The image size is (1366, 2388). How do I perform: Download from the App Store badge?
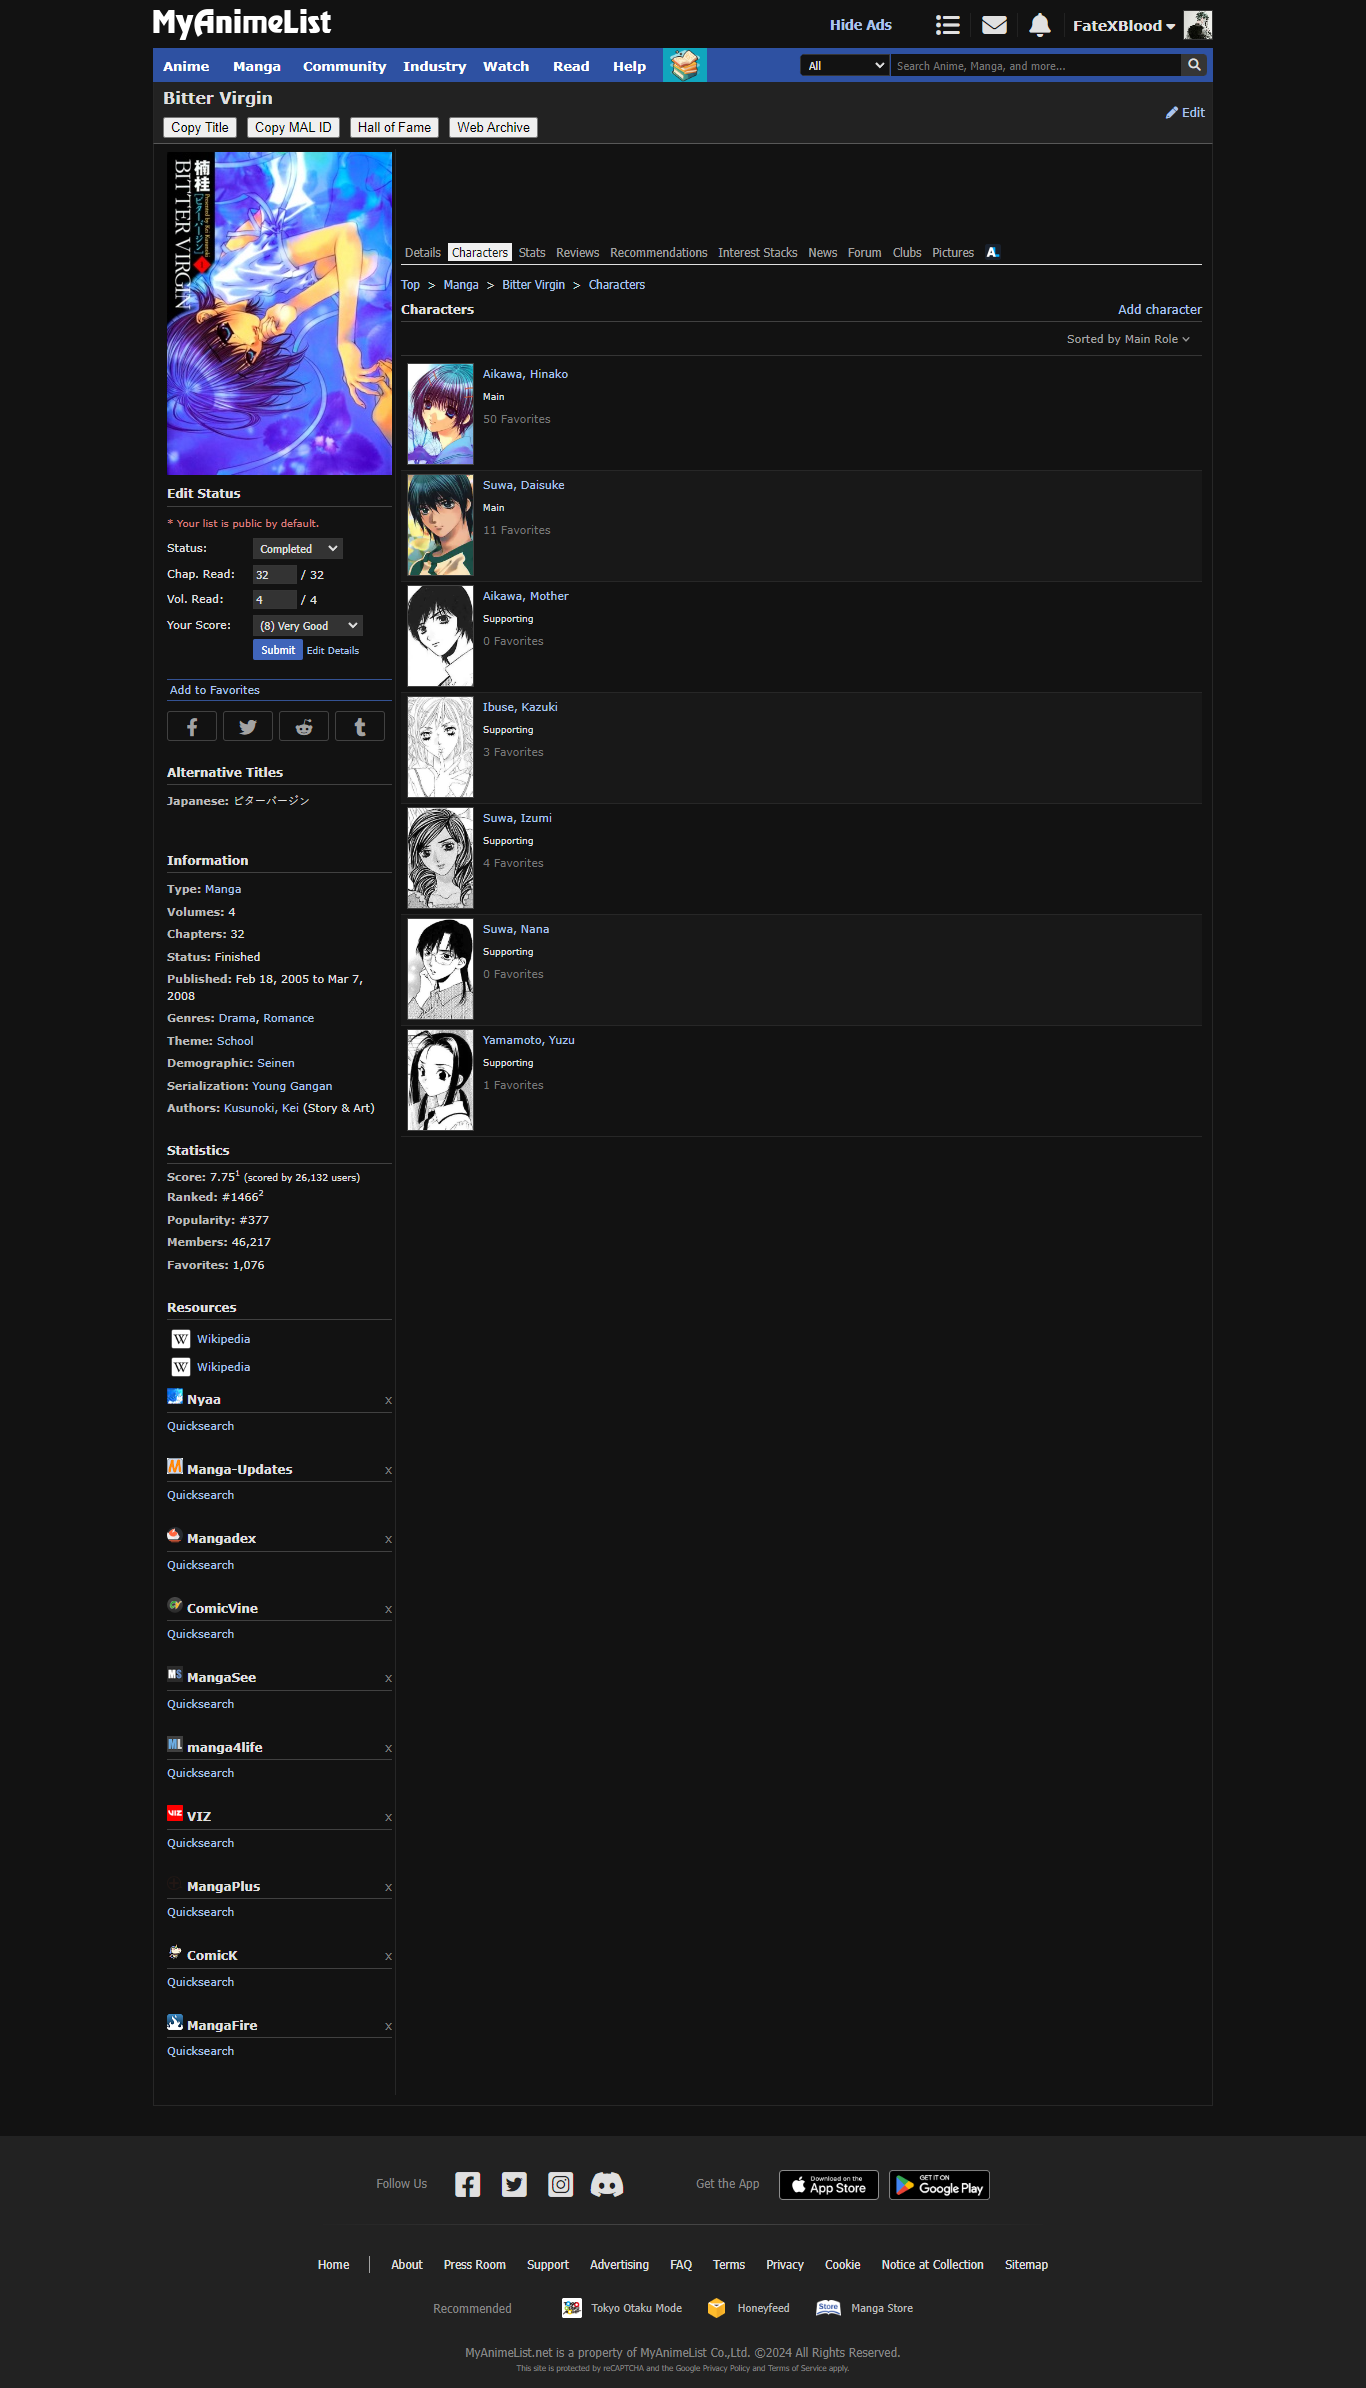829,2185
